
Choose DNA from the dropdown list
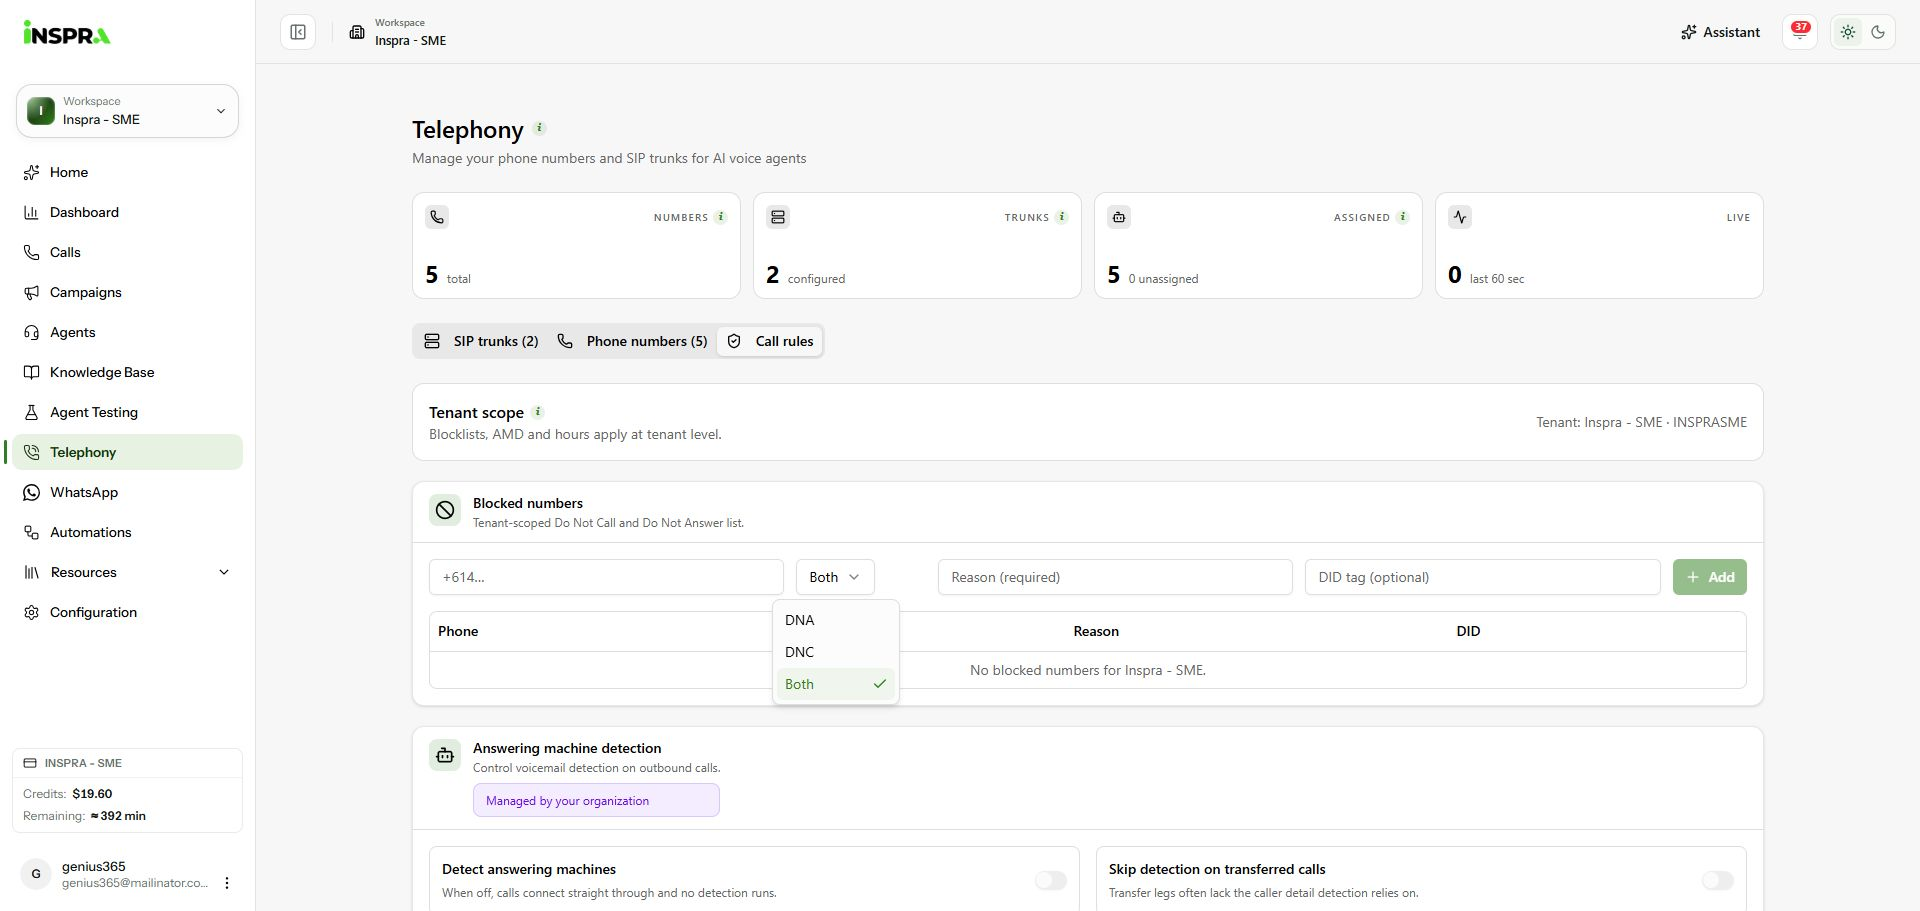835,620
